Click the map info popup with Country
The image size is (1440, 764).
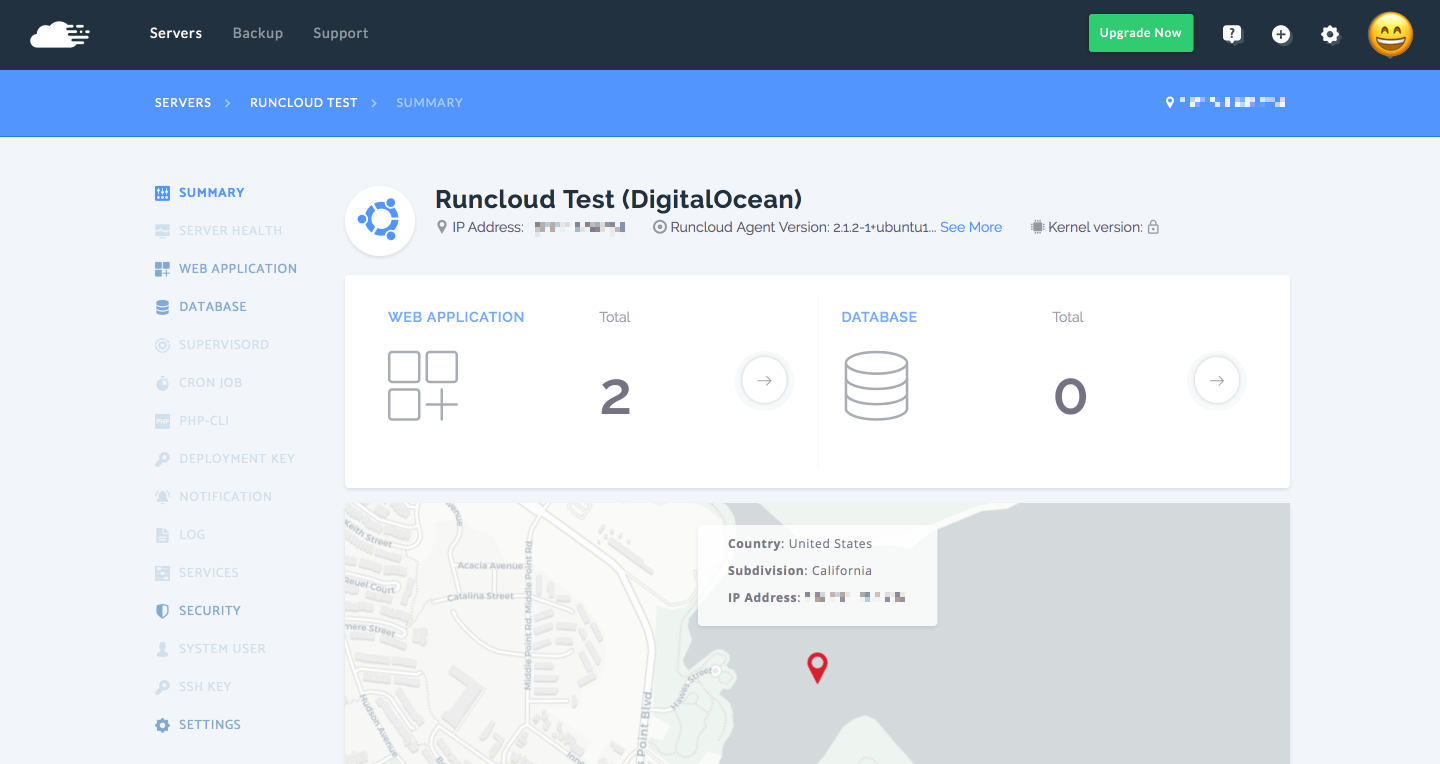[818, 575]
